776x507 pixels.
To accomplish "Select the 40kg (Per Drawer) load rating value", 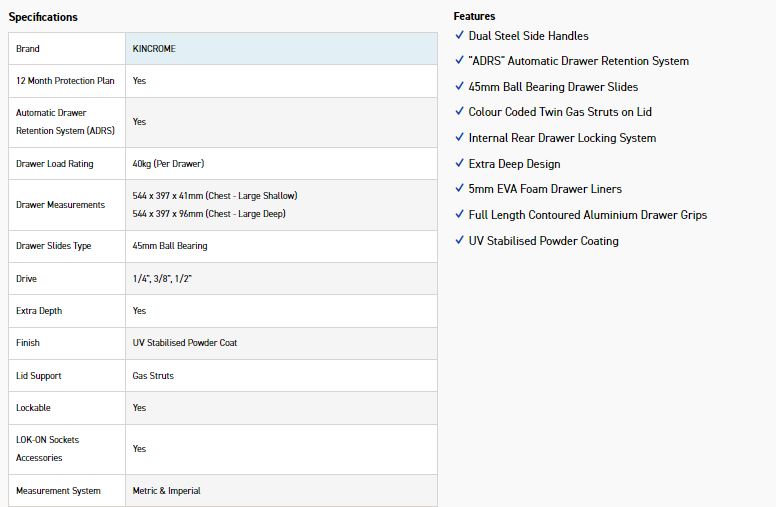I will [x=168, y=163].
